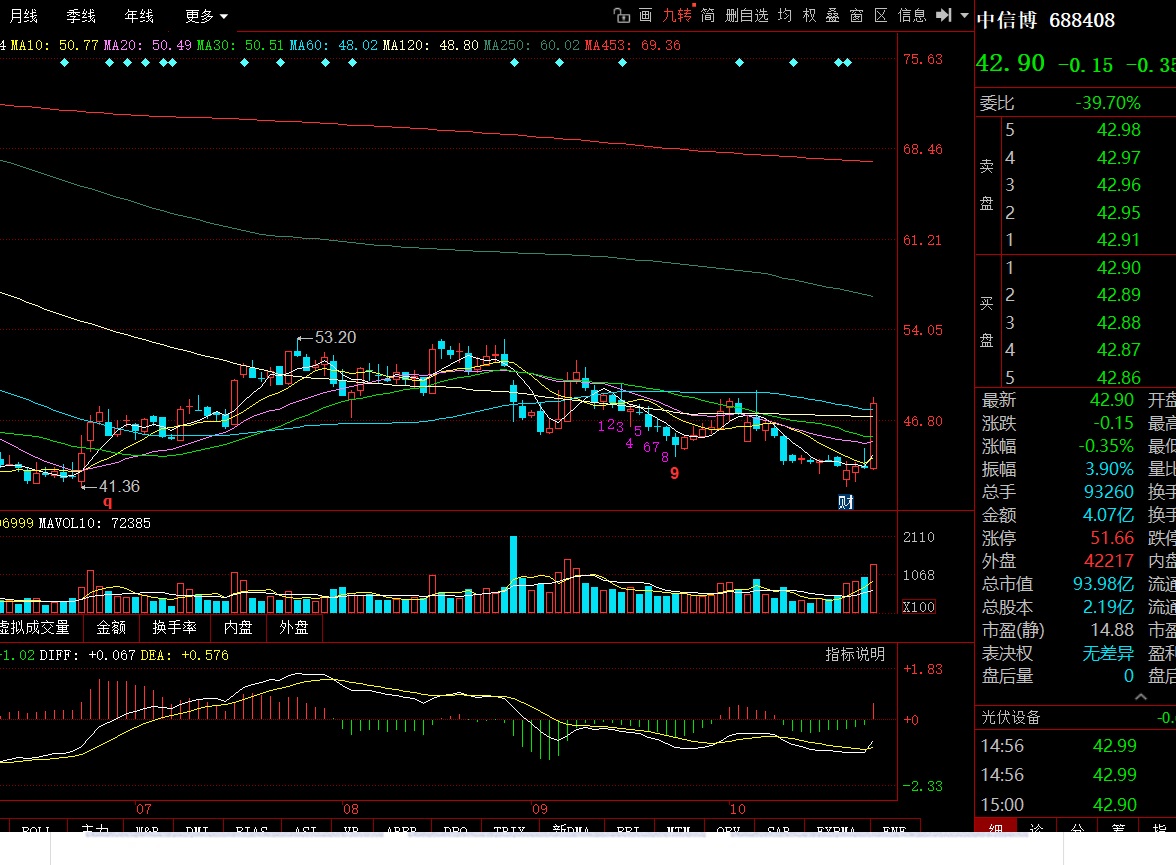Click the 15:00 trade tick row
This screenshot has width=1176, height=865.
click(x=1076, y=804)
